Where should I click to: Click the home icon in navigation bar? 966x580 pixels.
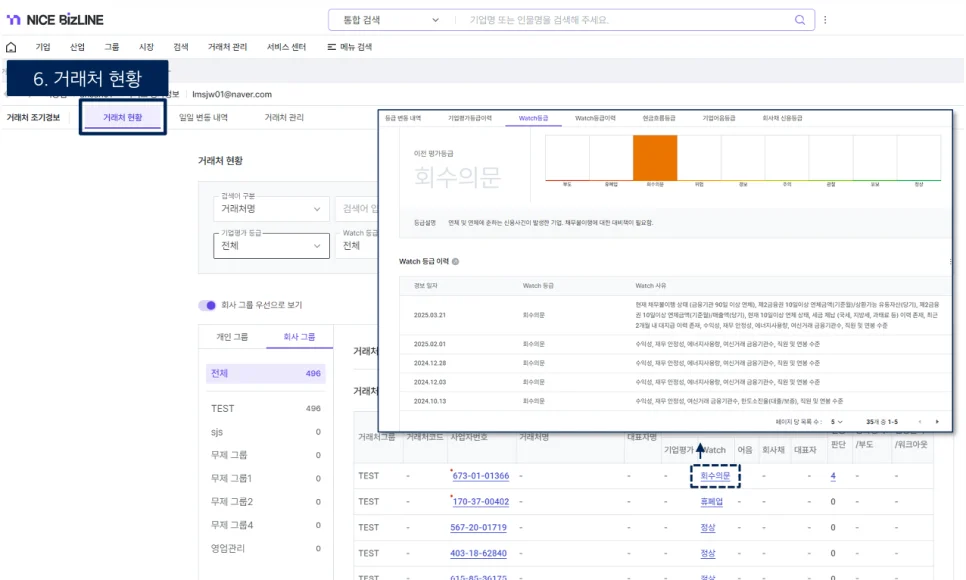tap(11, 47)
